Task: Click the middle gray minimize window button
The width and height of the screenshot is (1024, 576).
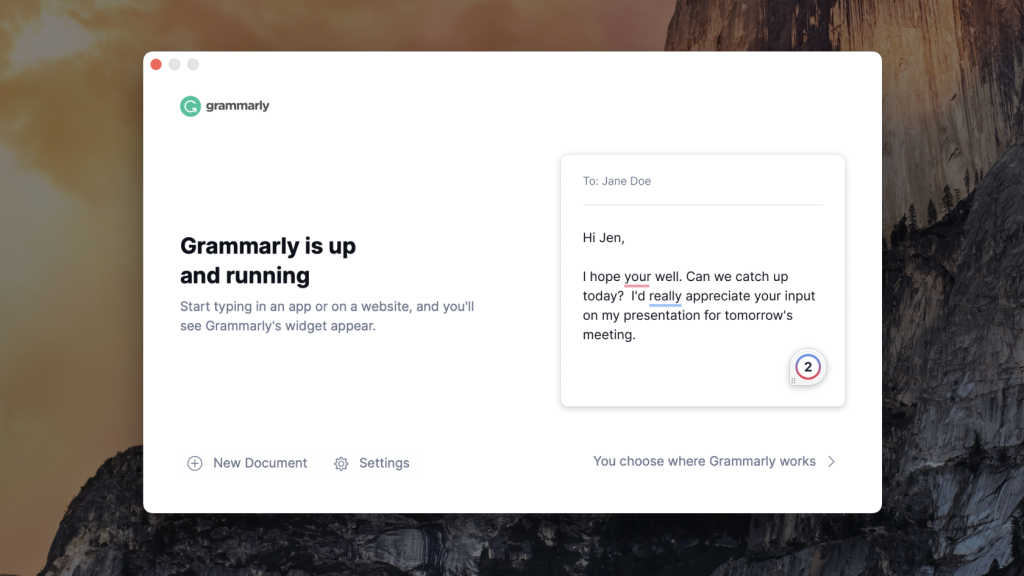Action: 174,65
